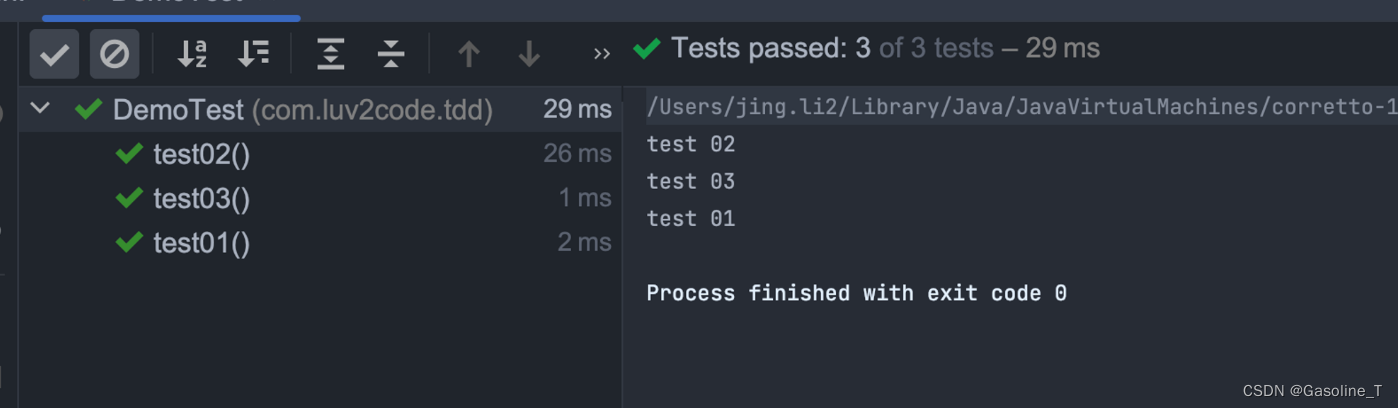Click the Sort Alphabetically icon
This screenshot has width=1398, height=408.
click(192, 53)
